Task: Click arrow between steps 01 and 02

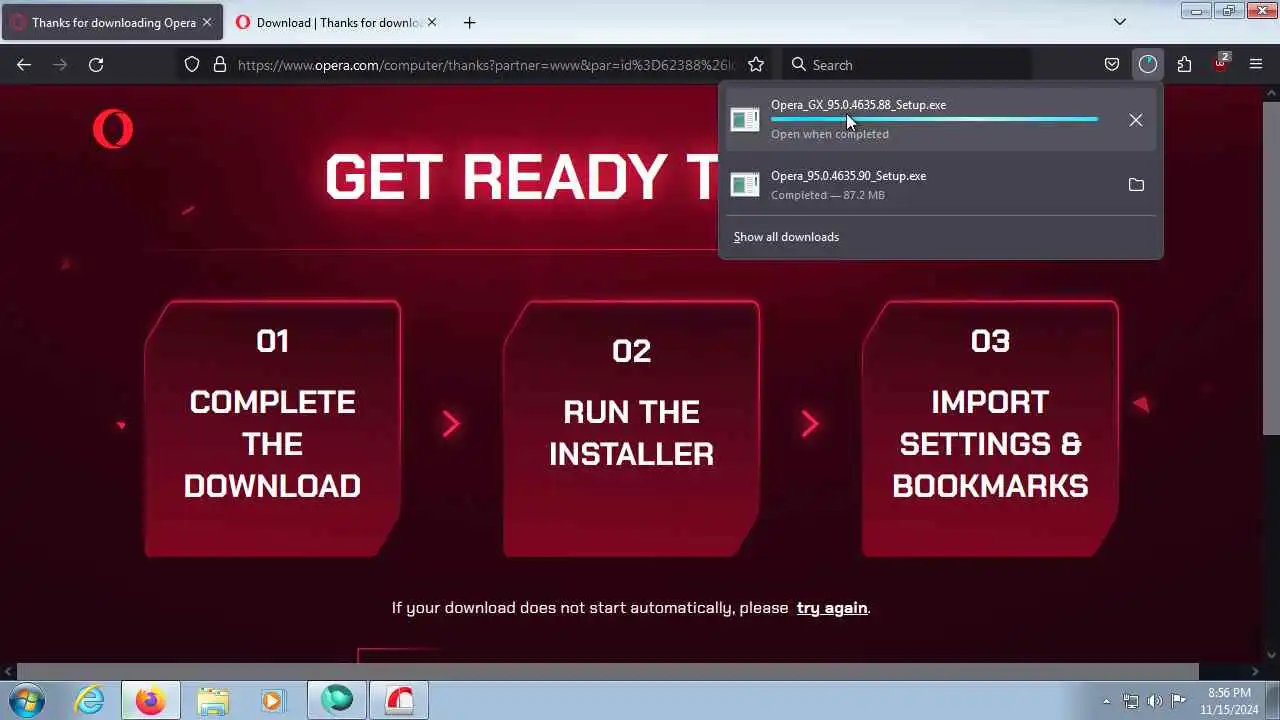Action: tap(451, 424)
